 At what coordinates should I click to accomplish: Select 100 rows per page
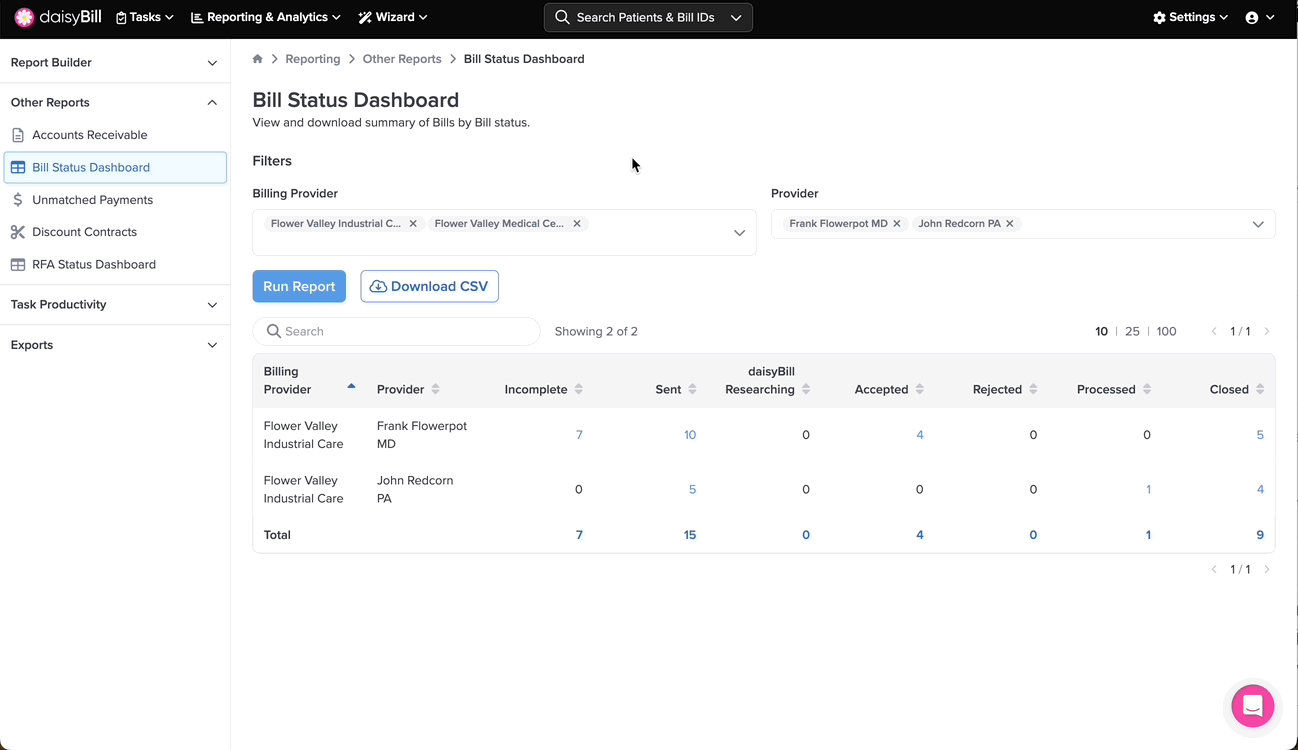[x=1166, y=331]
